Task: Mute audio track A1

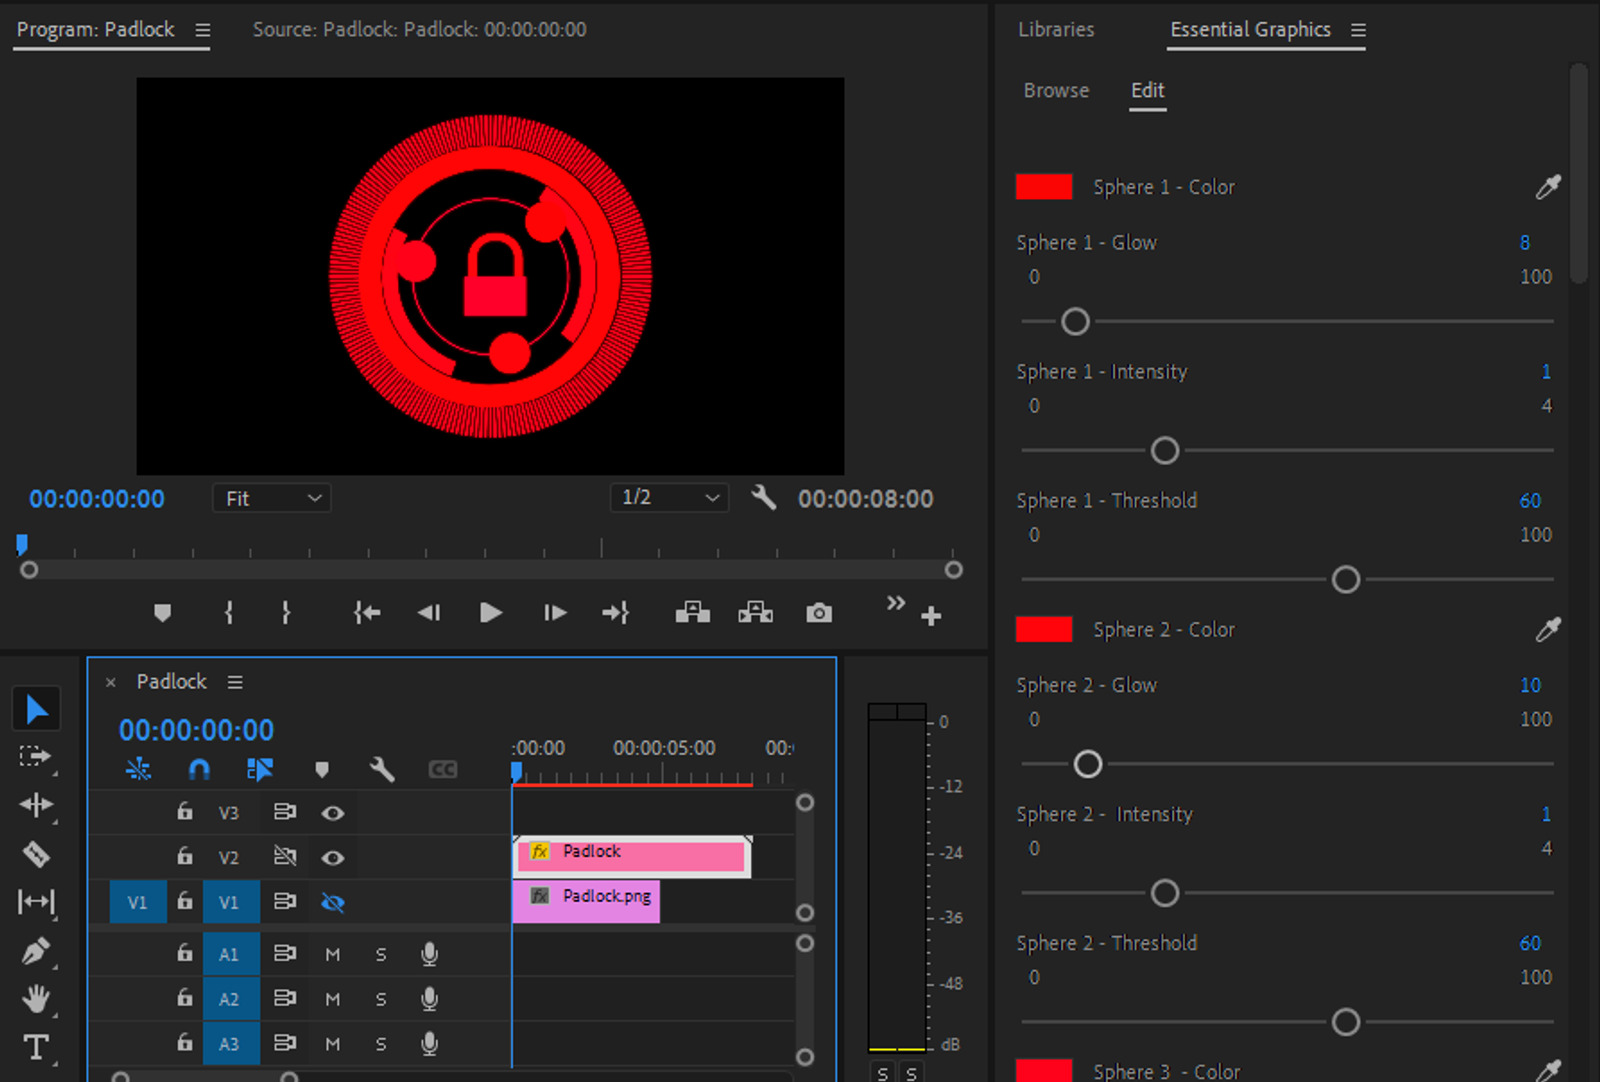Action: (333, 954)
